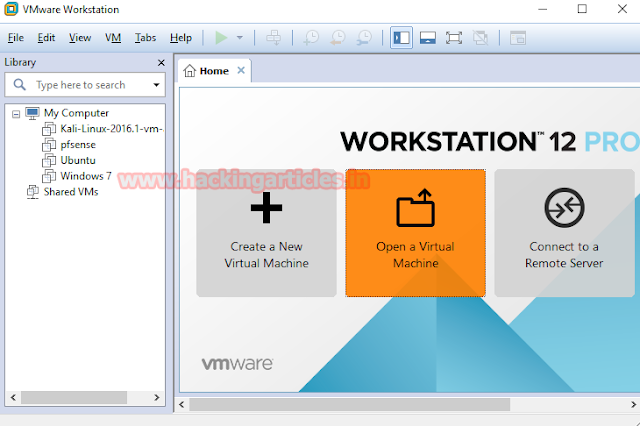The height and width of the screenshot is (426, 640).
Task: Click the My Computer monitor icon
Action: 32,113
